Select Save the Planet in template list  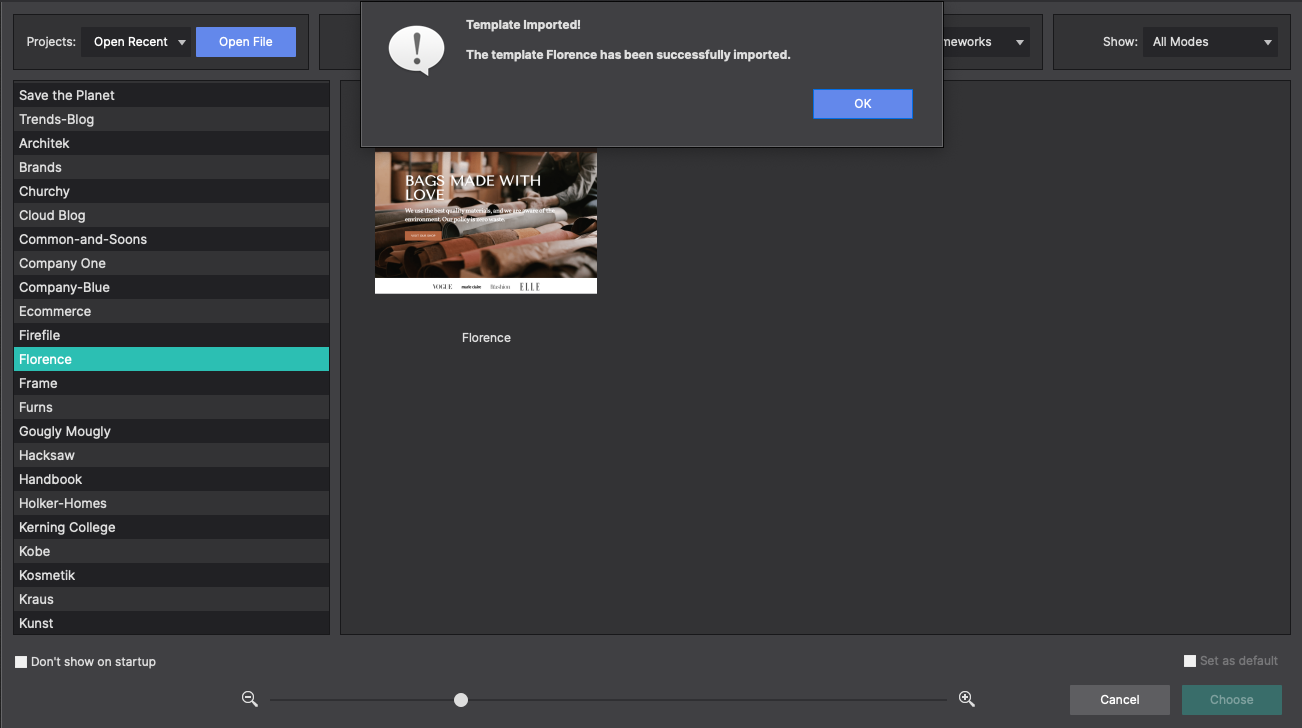171,95
